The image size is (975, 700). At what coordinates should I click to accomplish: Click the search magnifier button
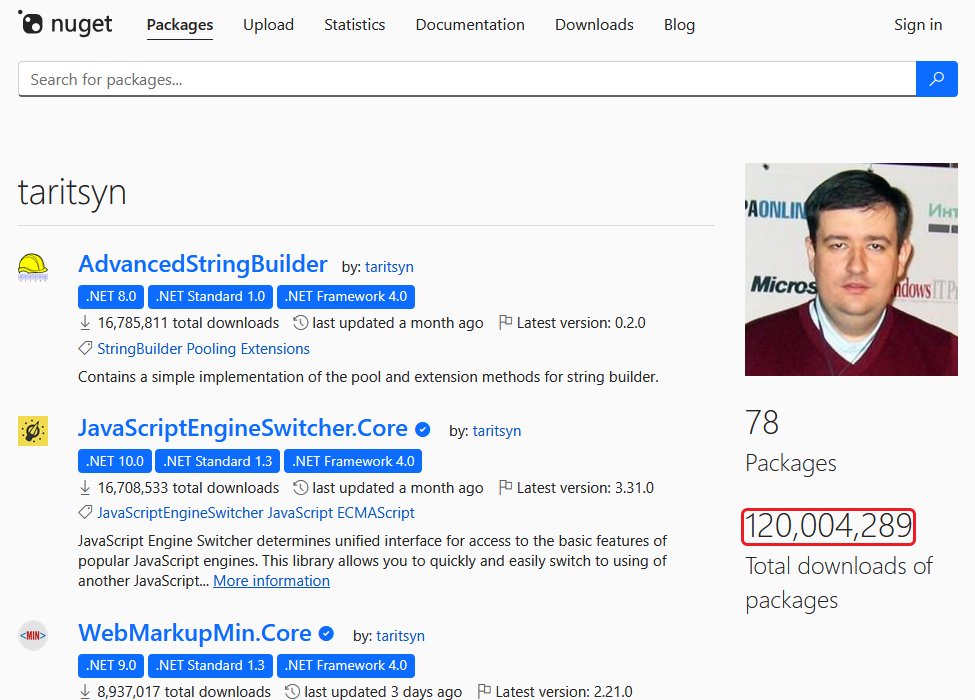pos(936,79)
